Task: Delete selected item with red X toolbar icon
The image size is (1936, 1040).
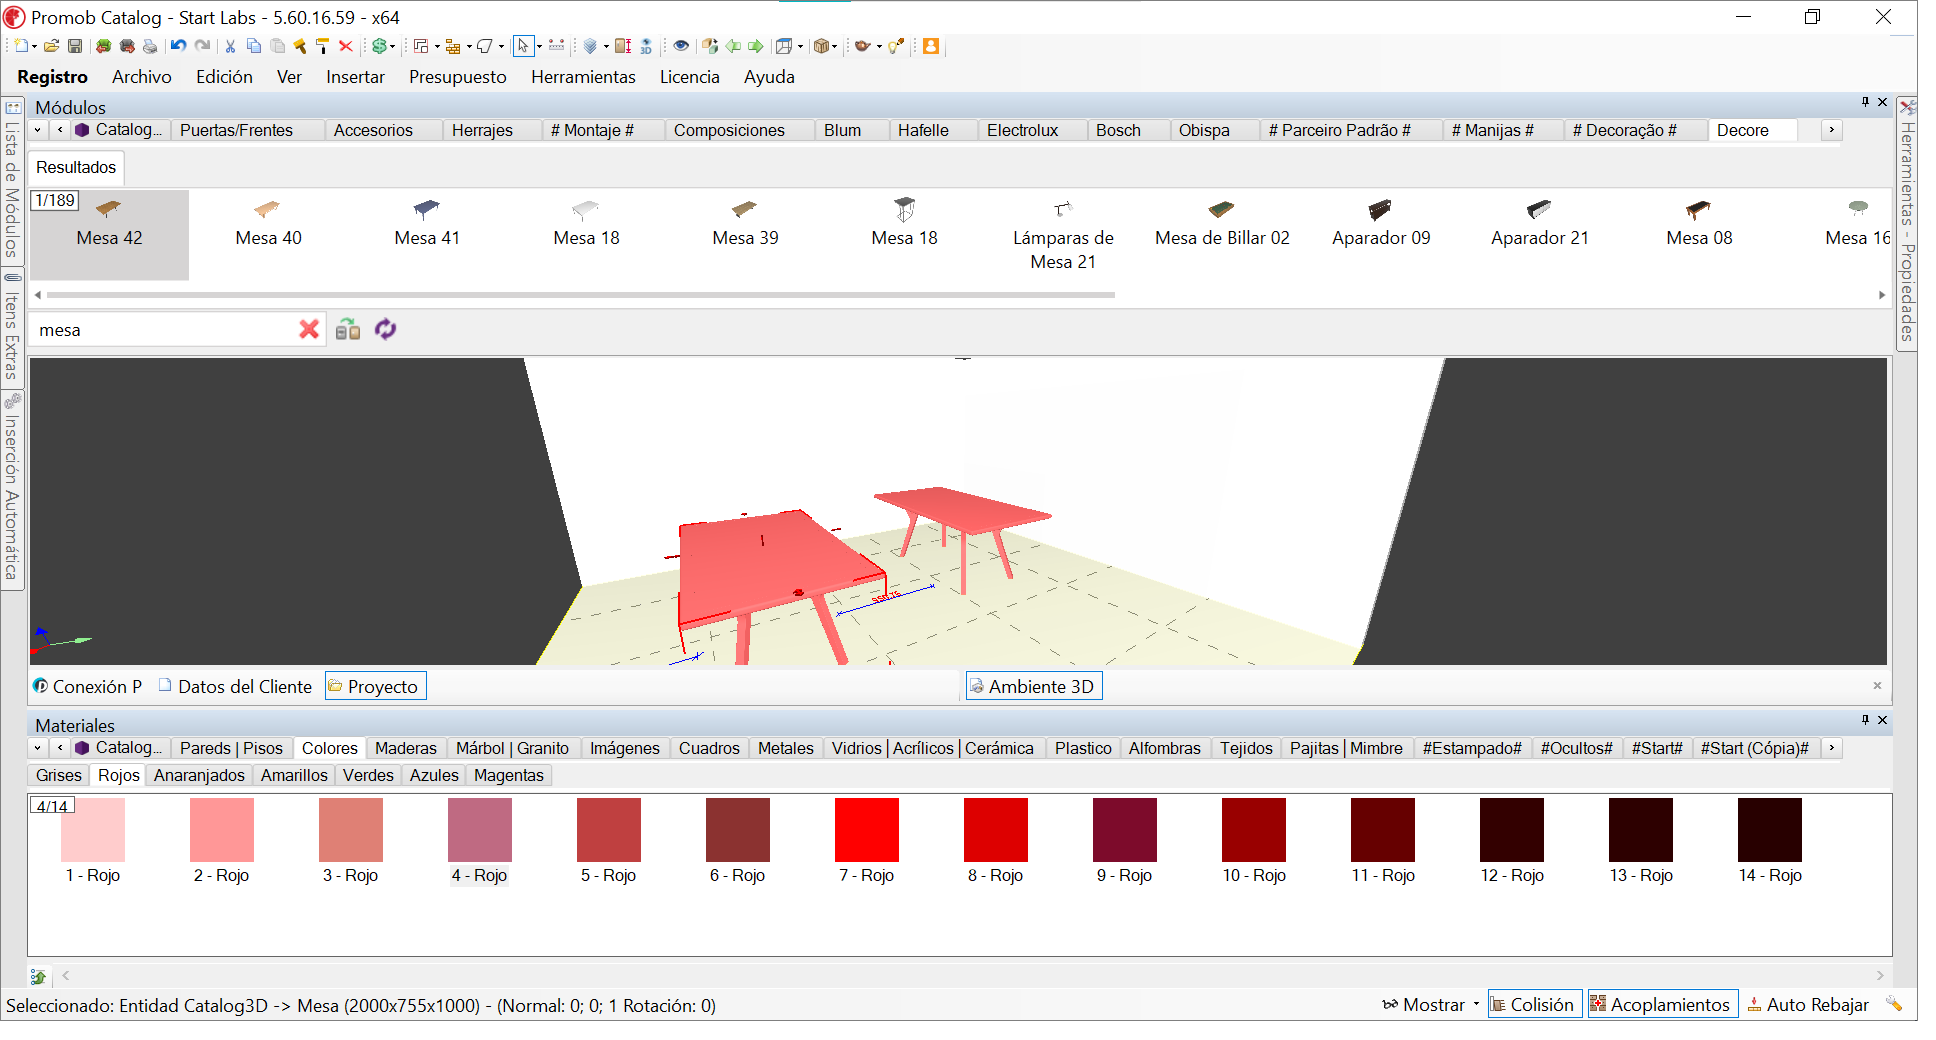Action: (x=346, y=46)
